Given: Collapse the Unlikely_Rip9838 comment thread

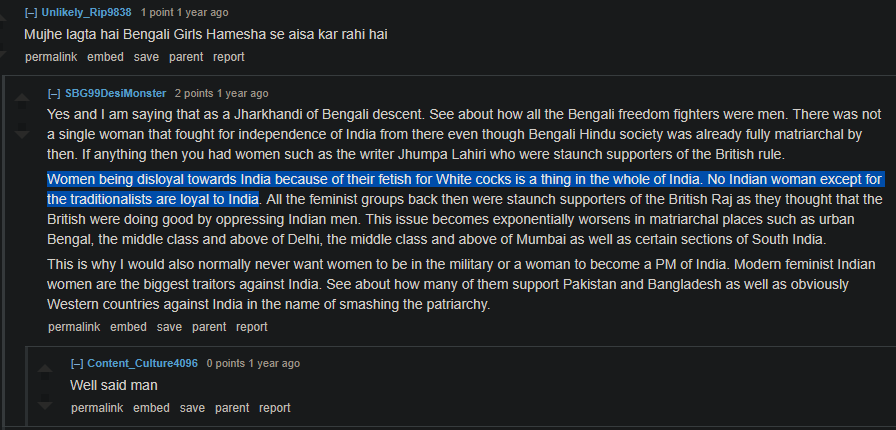Looking at the screenshot, I should coord(31,13).
